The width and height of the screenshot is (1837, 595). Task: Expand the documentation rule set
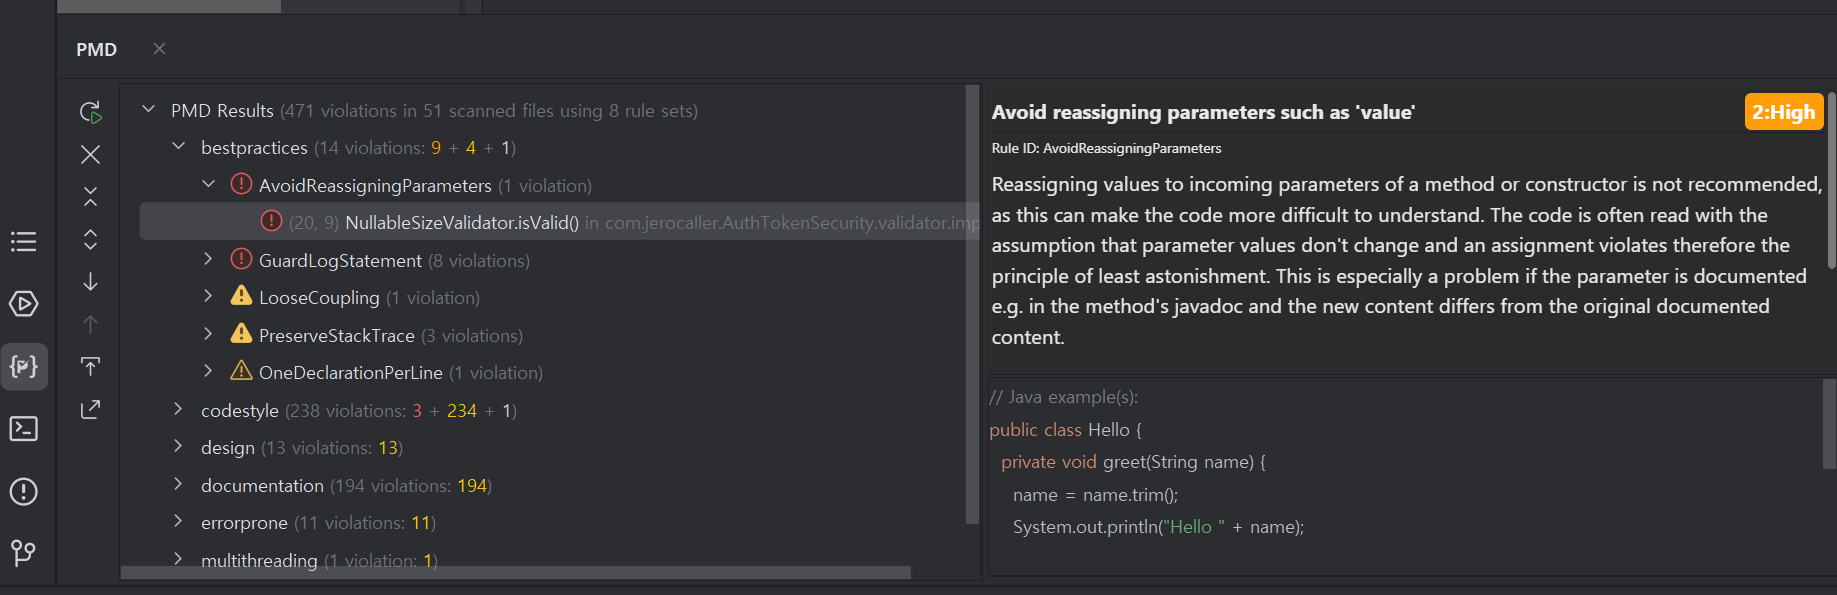179,485
